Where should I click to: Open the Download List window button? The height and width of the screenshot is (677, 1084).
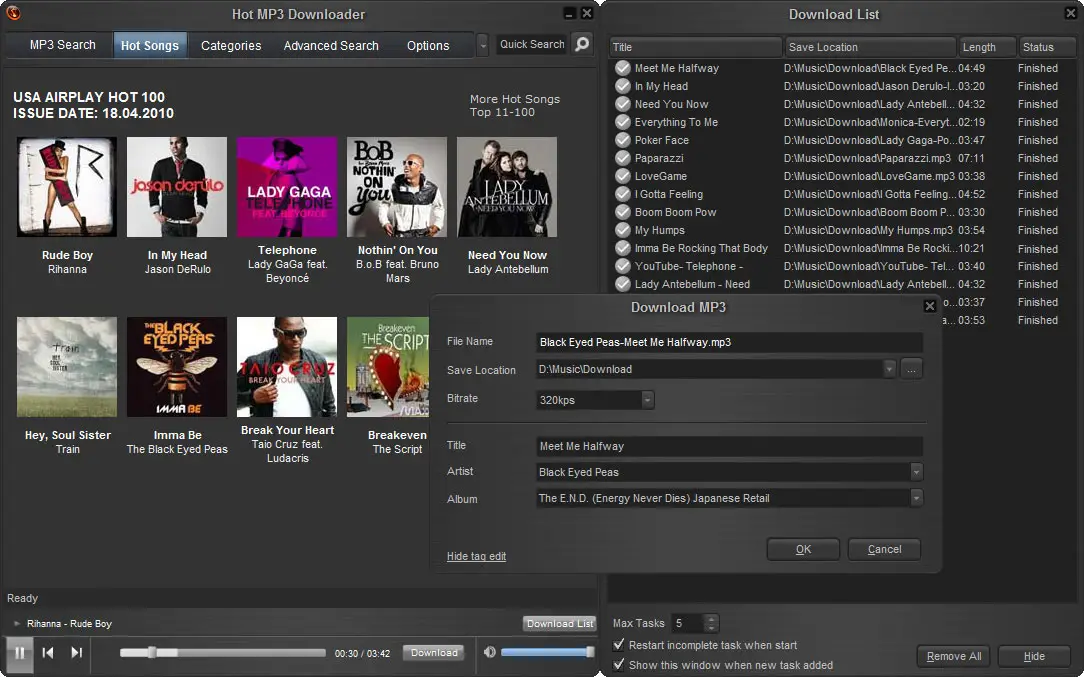pyautogui.click(x=559, y=624)
